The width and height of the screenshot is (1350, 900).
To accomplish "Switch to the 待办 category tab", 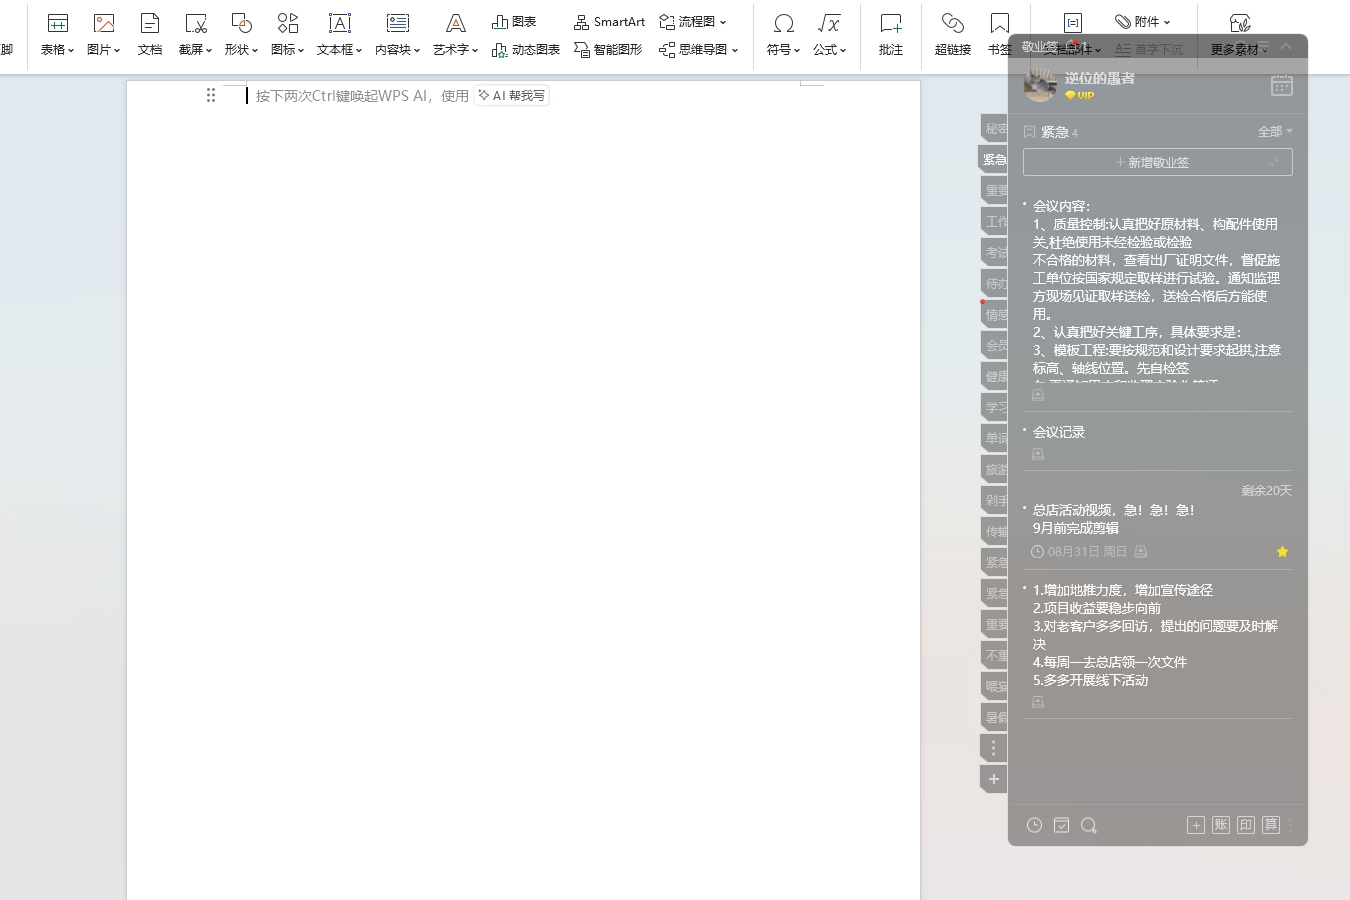I will [994, 283].
